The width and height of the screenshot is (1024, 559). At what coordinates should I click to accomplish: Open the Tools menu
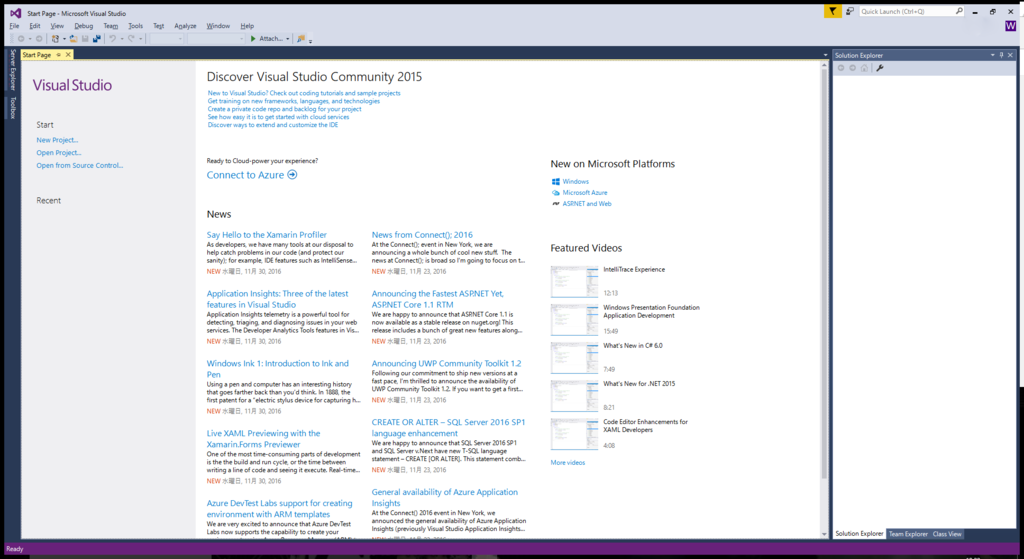pos(135,26)
